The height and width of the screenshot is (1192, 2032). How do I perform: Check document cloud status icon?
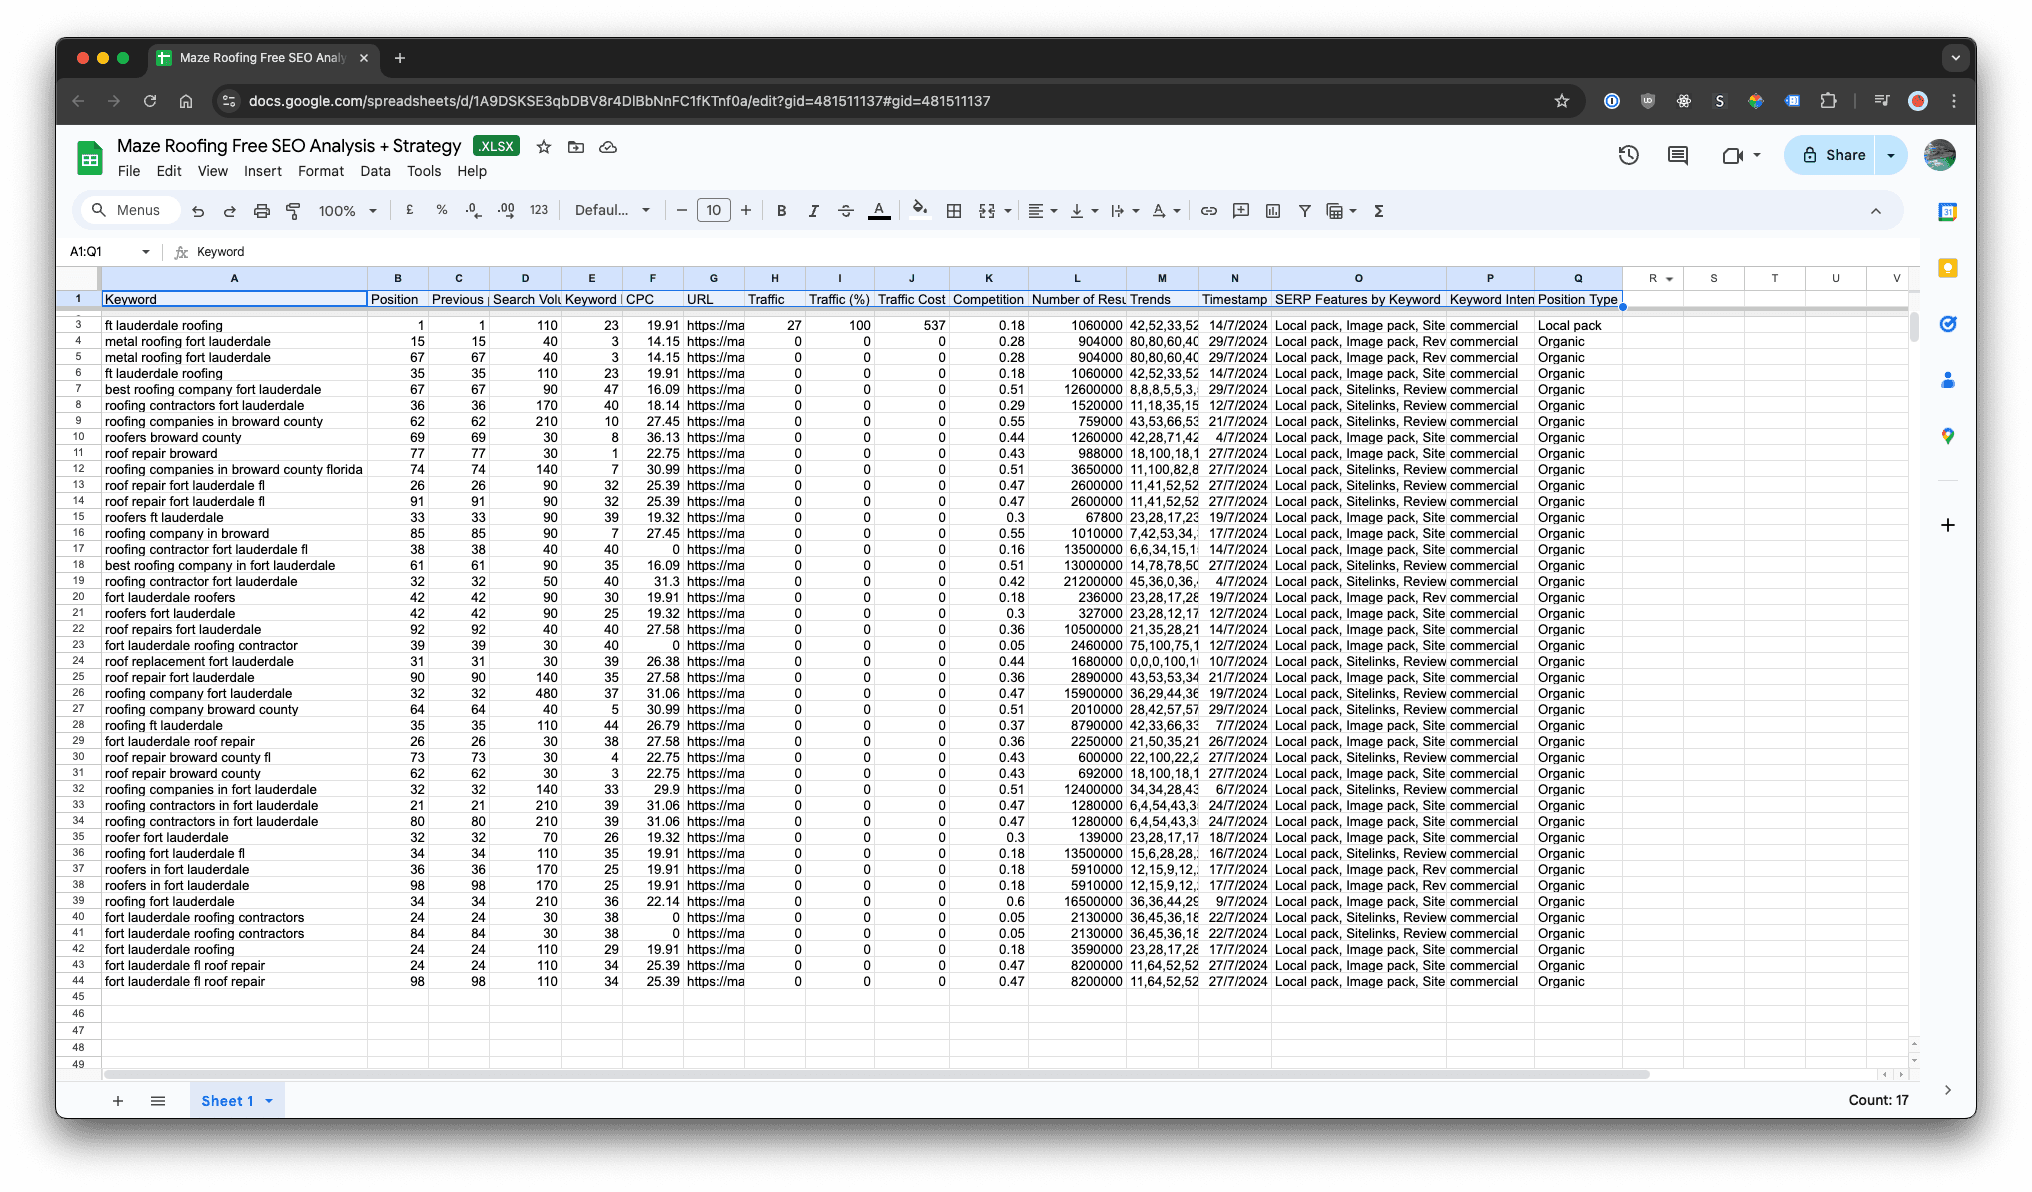coord(608,147)
